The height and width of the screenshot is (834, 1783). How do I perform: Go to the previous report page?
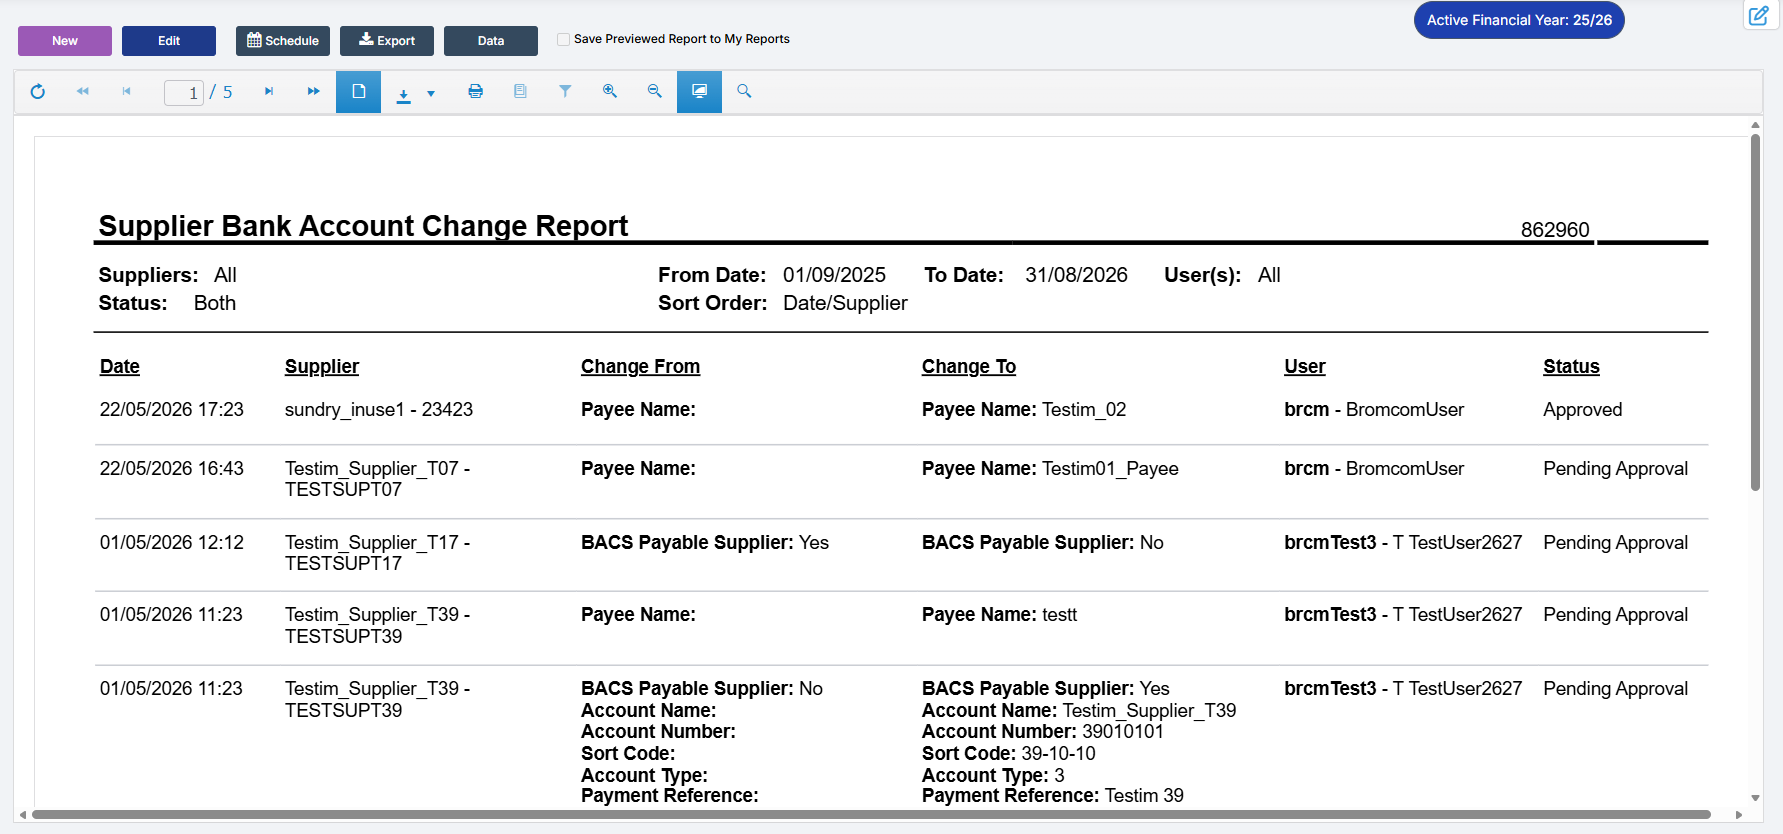point(127,92)
